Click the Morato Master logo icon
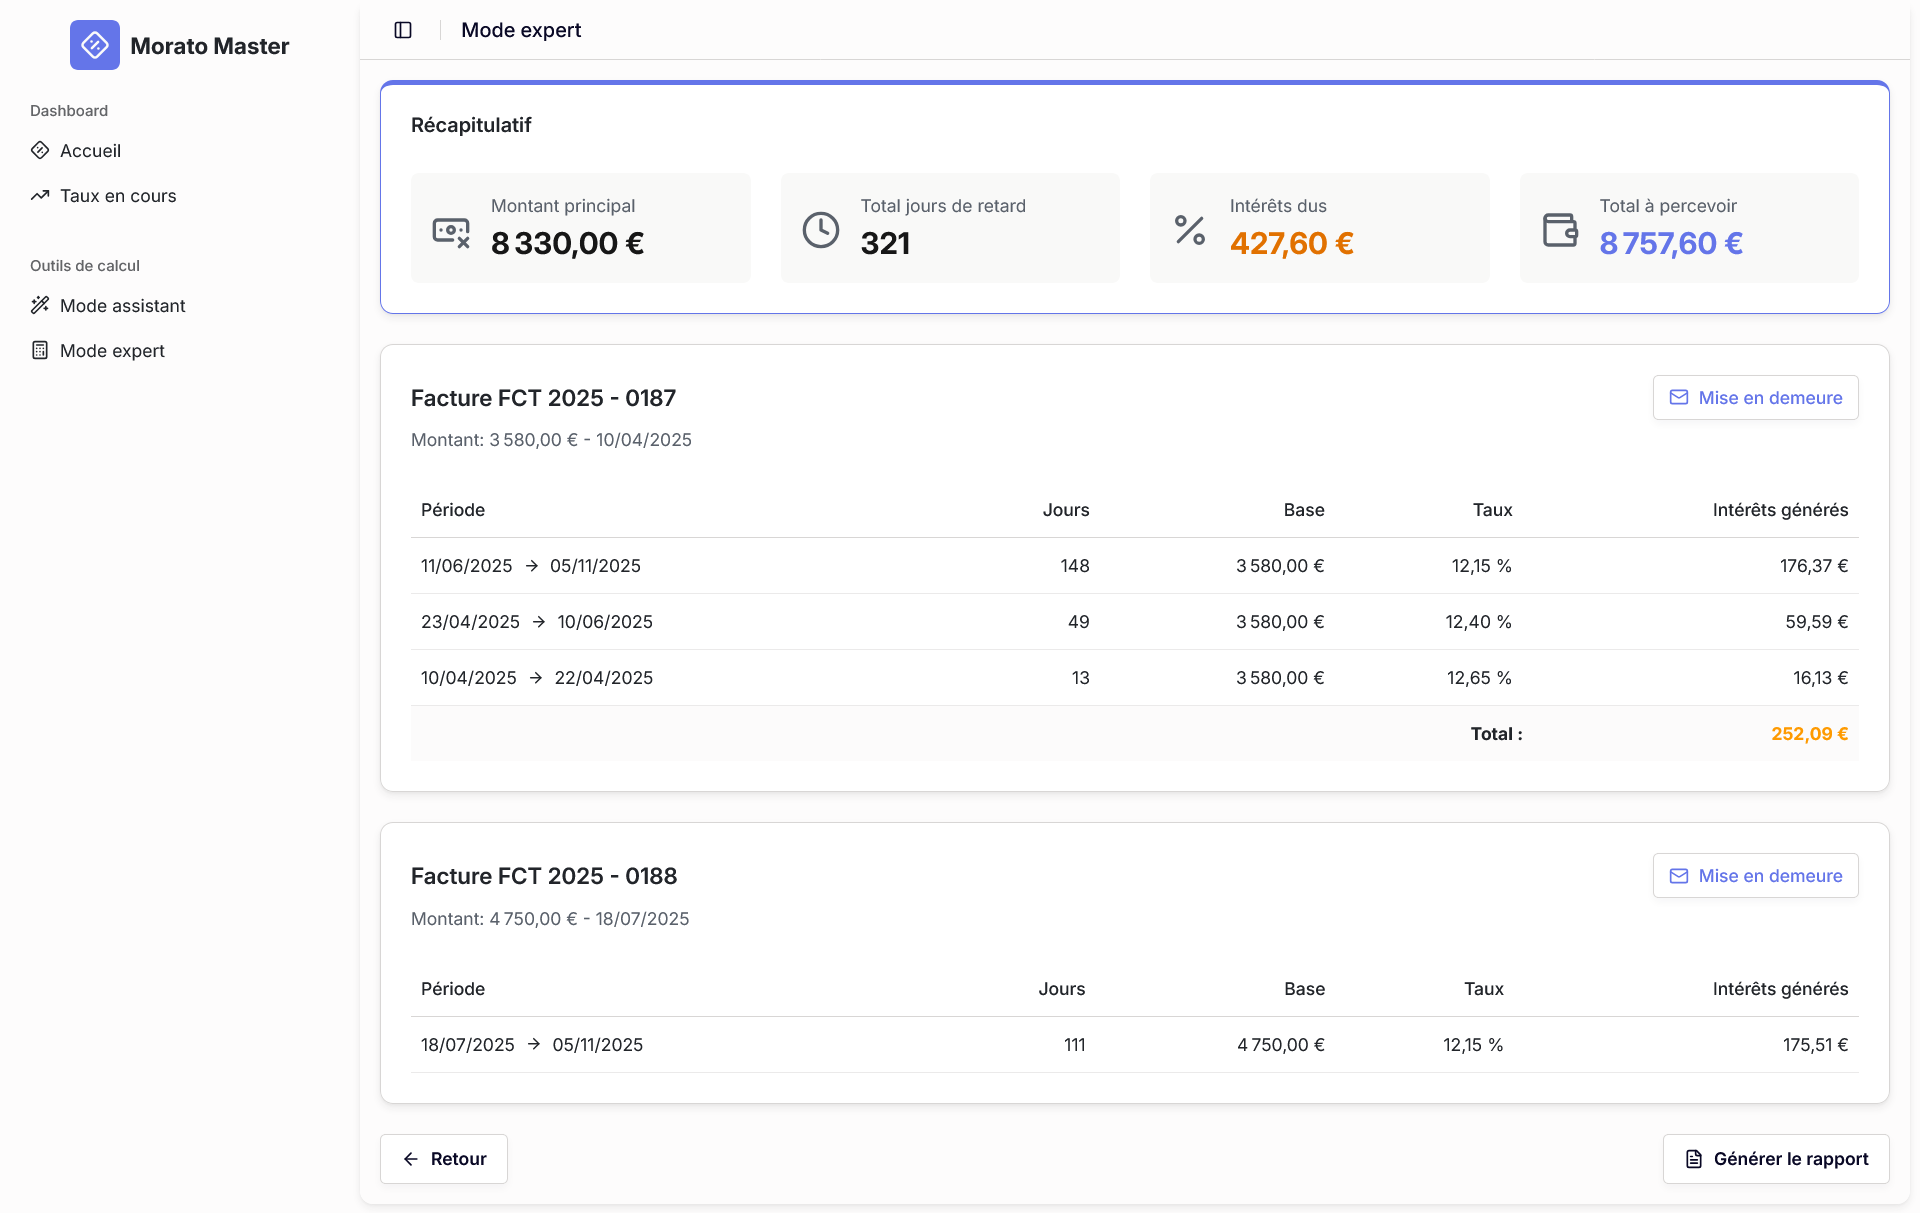Viewport: 1920px width, 1213px height. (95, 45)
